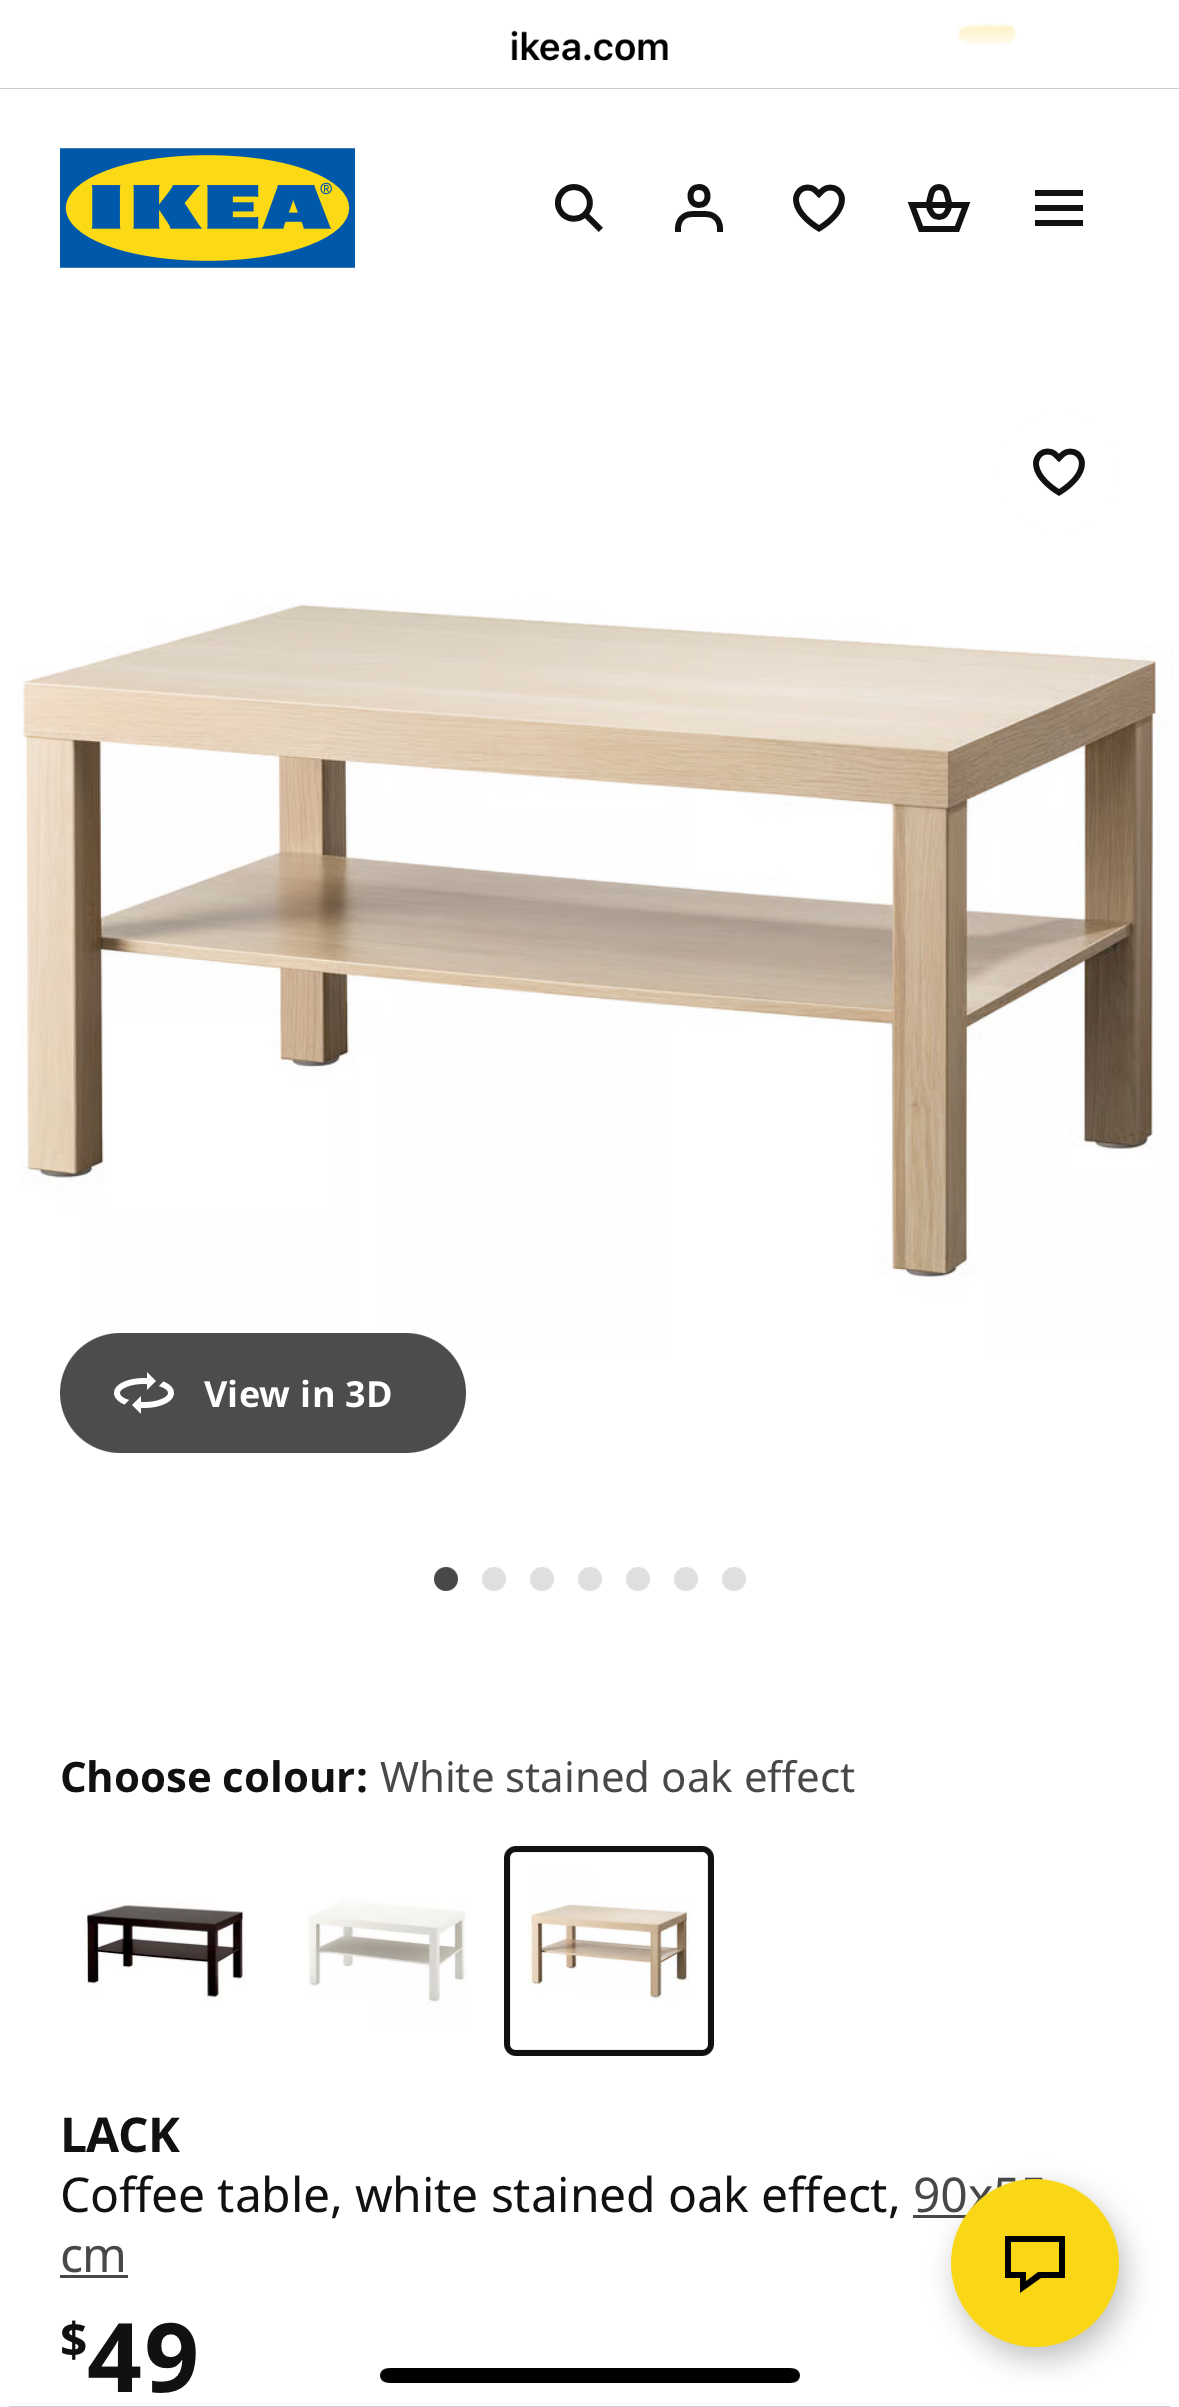Select the first image carousel dot
The height and width of the screenshot is (2407, 1179).
click(446, 1578)
